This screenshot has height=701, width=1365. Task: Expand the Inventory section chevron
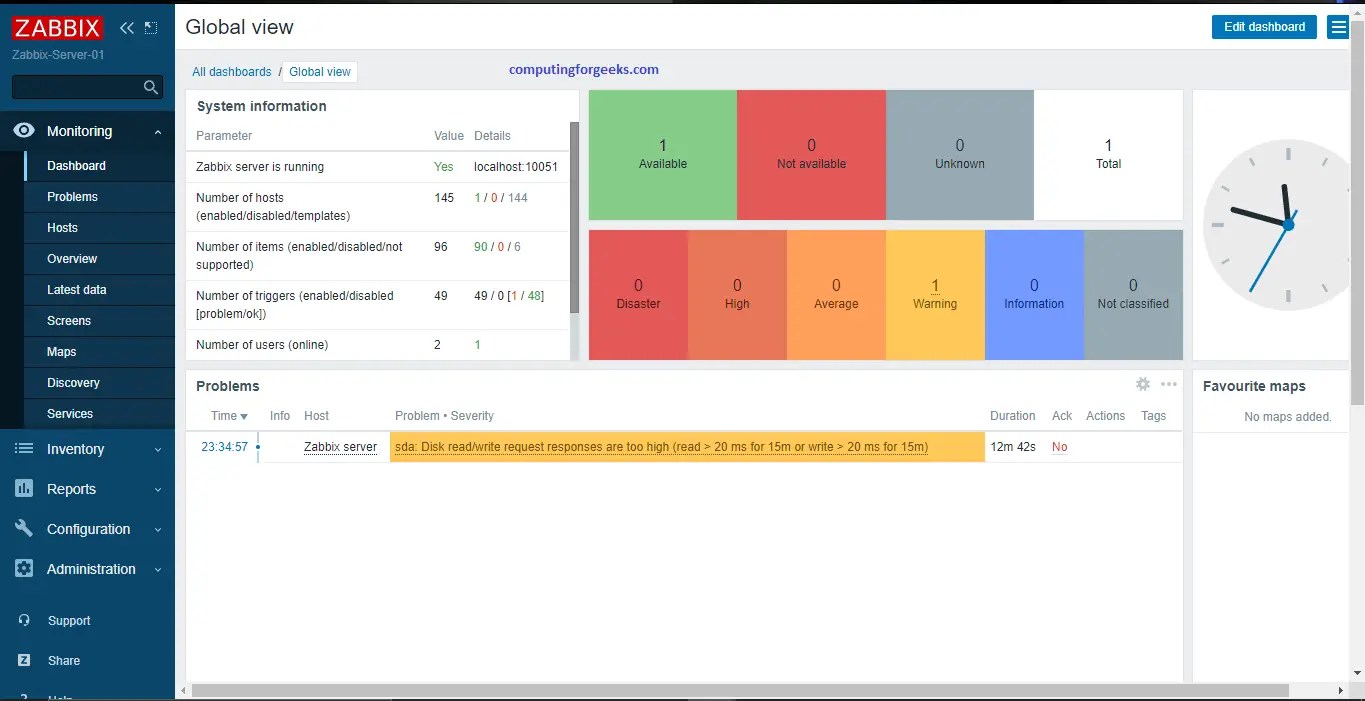pyautogui.click(x=156, y=449)
